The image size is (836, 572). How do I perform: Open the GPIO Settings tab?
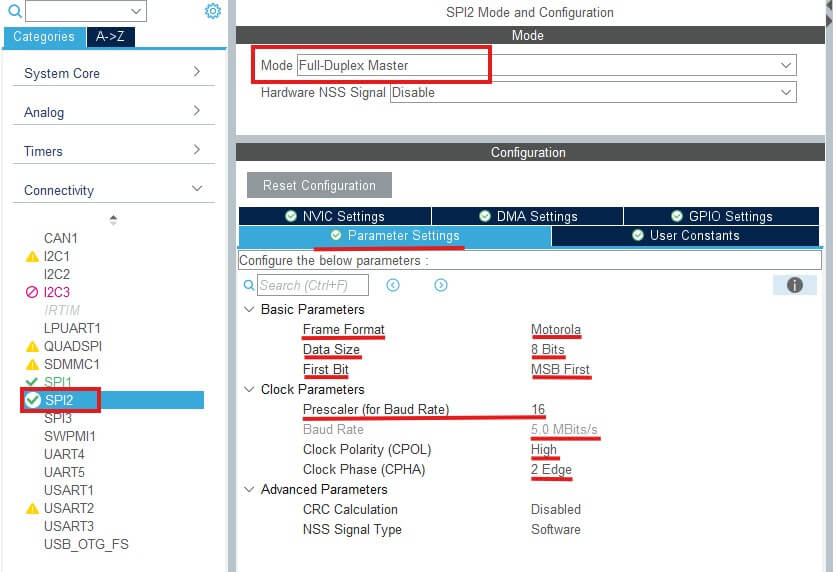721,216
